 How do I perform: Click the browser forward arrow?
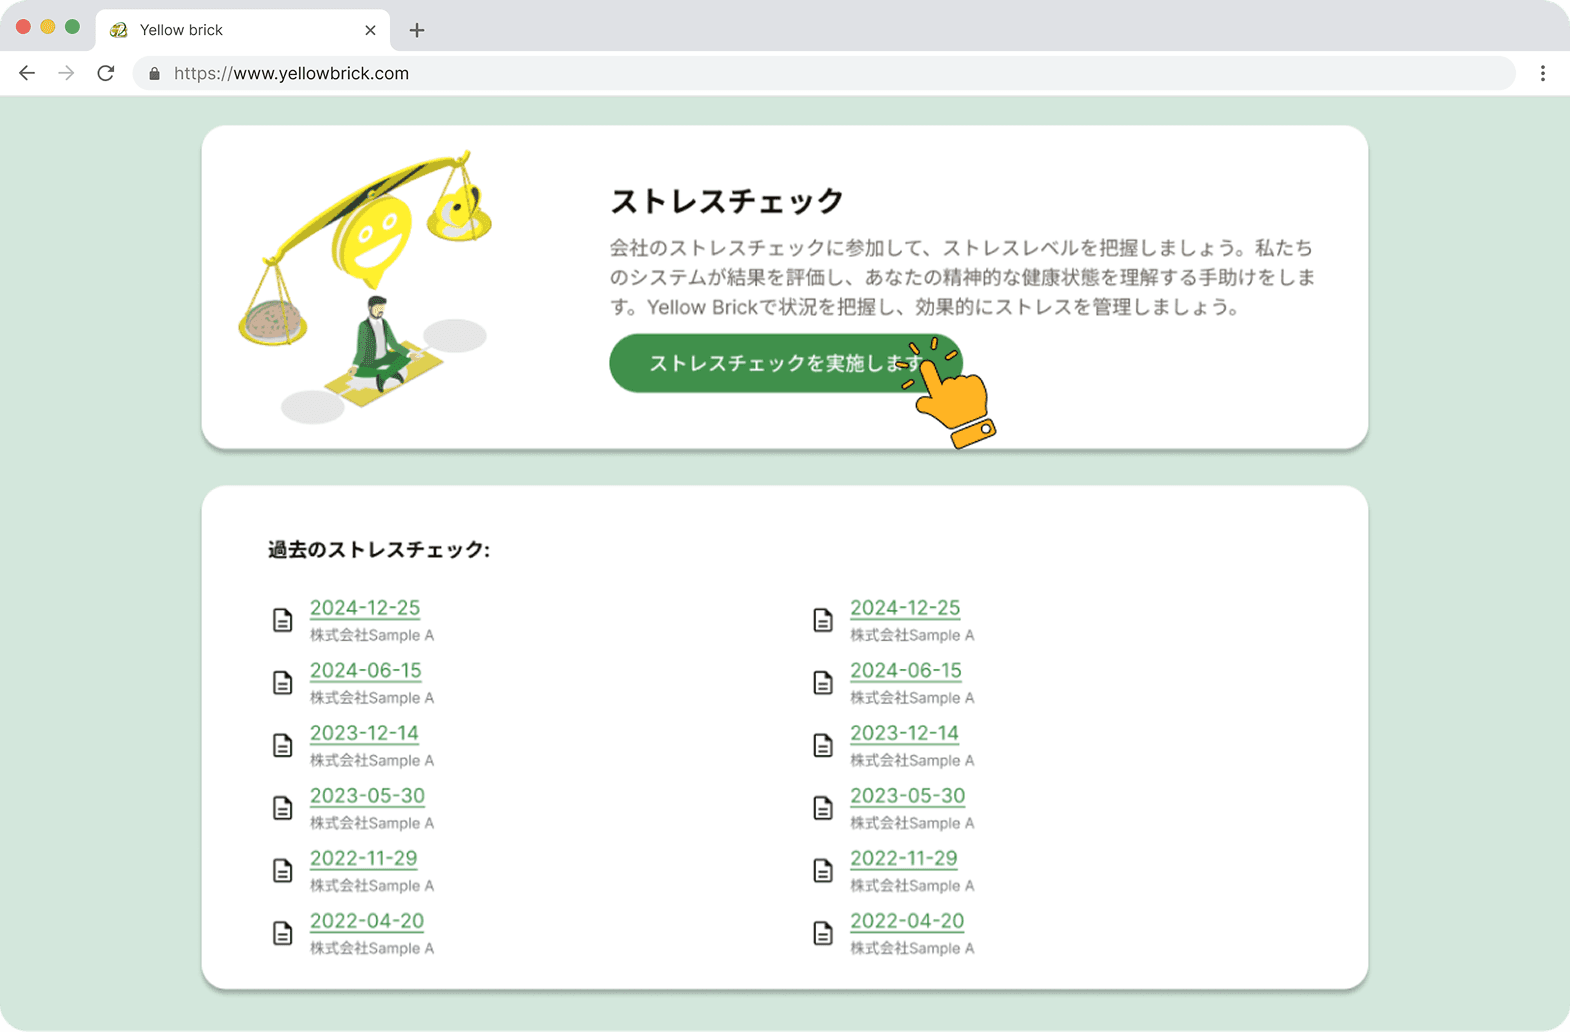click(66, 73)
